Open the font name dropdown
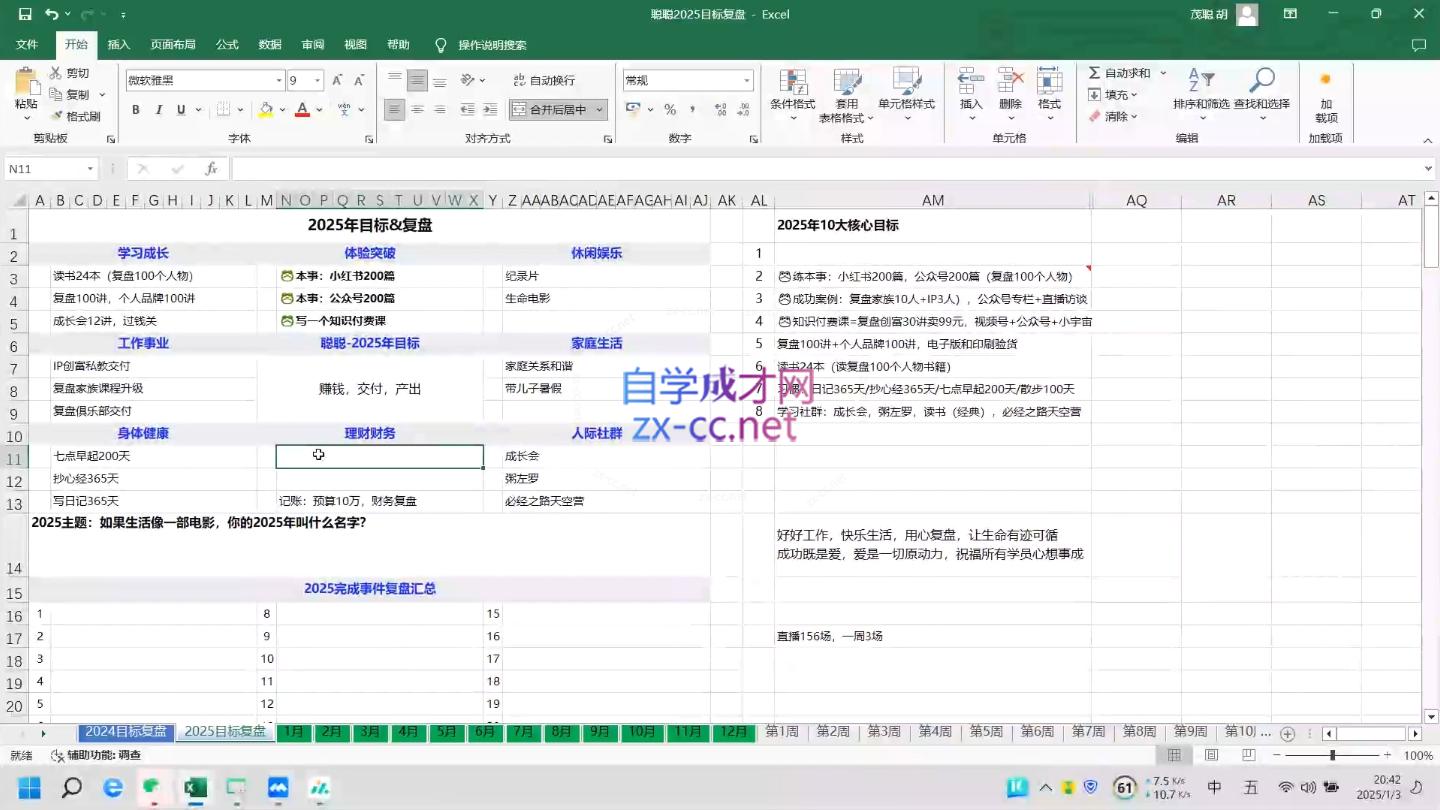Image resolution: width=1440 pixels, height=810 pixels. point(279,80)
